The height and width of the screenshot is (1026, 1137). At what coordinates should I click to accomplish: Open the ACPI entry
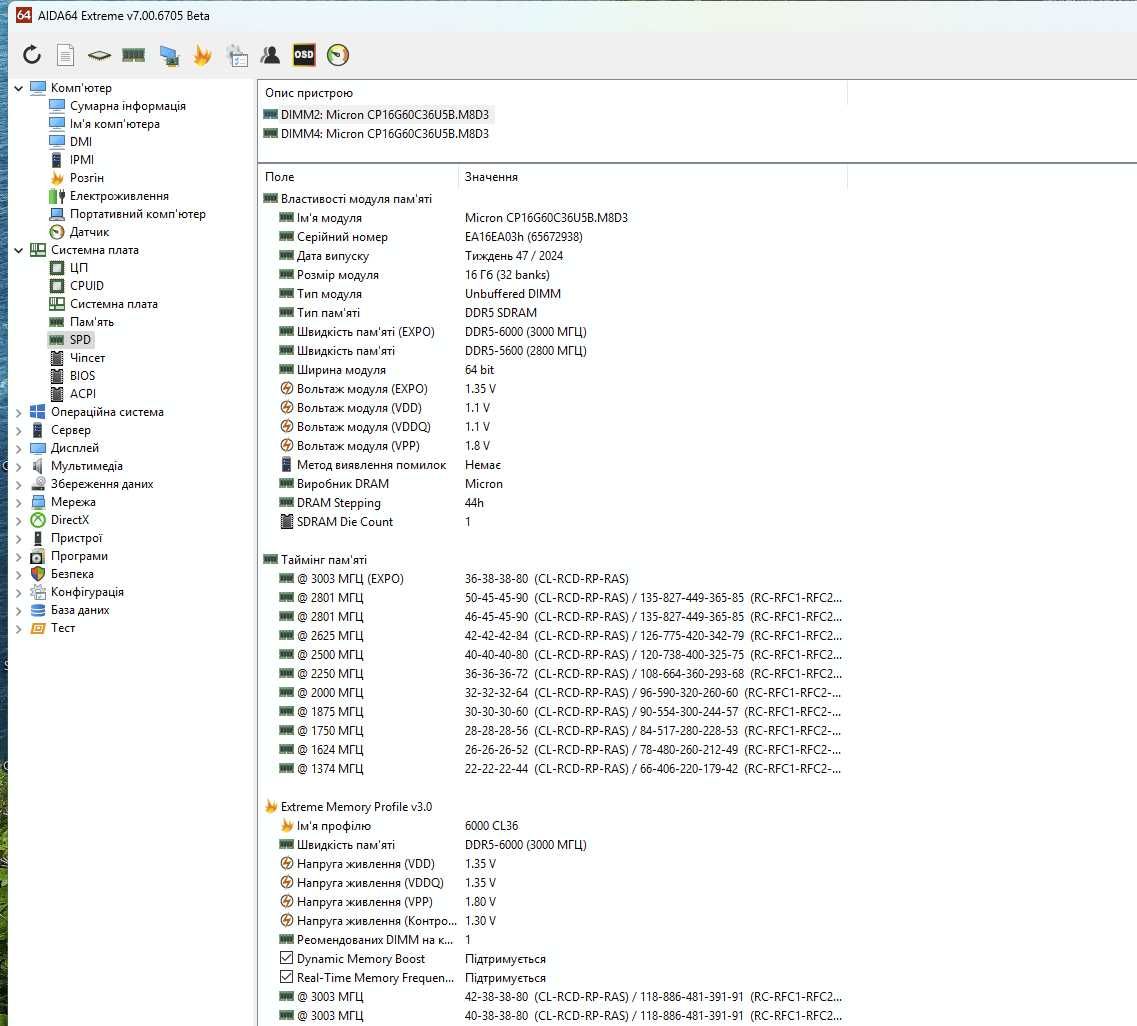83,394
